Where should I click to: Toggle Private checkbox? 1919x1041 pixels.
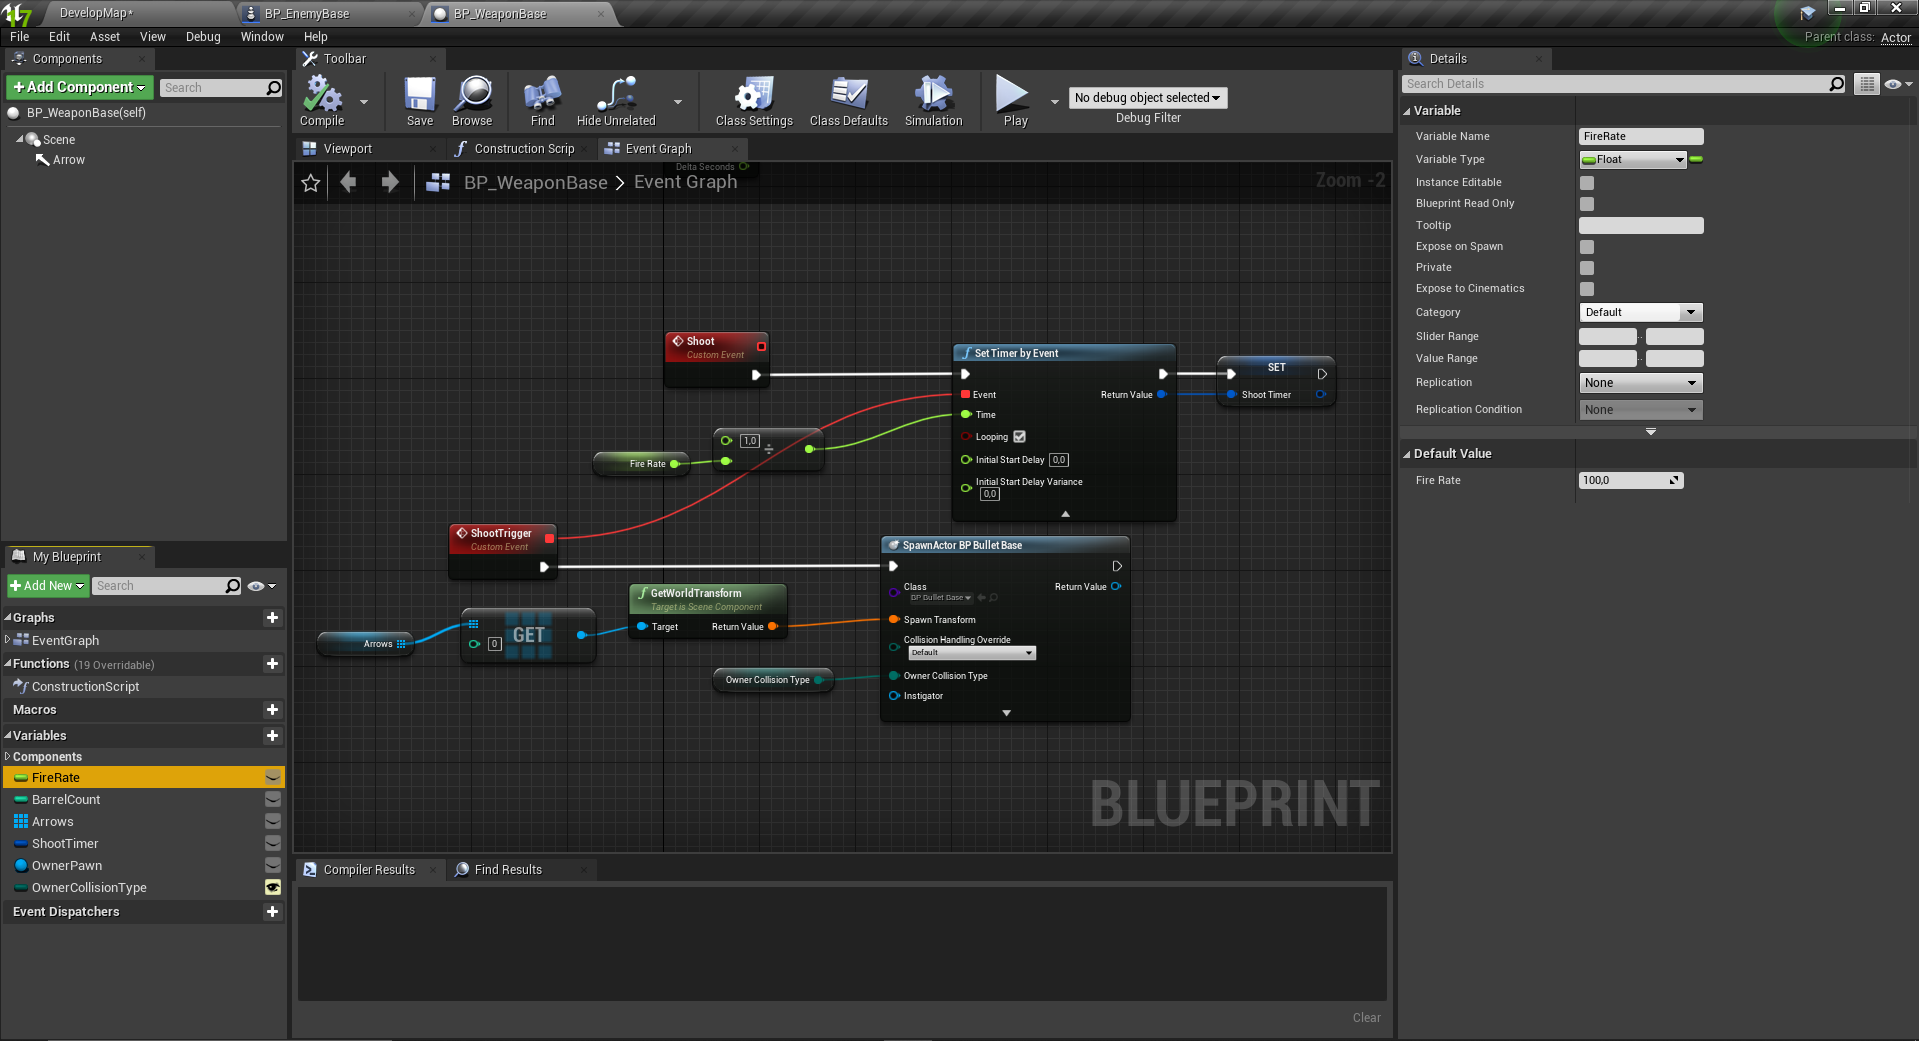pos(1587,268)
